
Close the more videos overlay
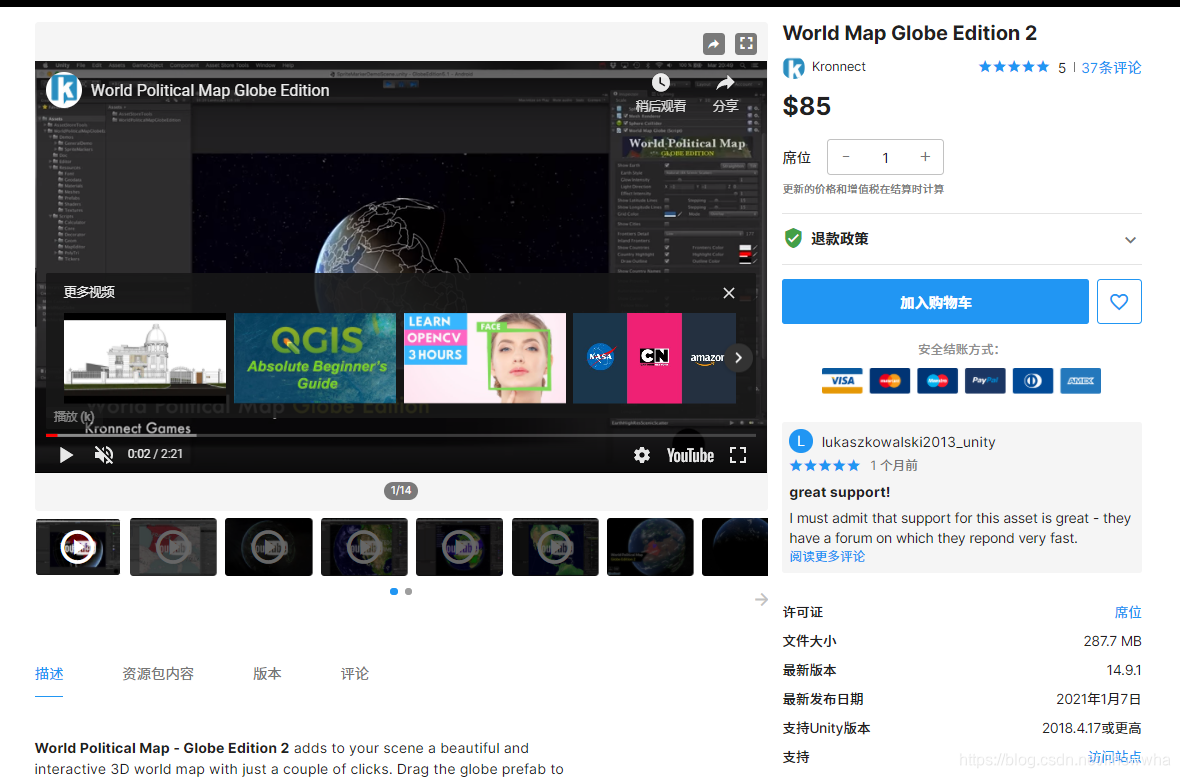pyautogui.click(x=728, y=293)
